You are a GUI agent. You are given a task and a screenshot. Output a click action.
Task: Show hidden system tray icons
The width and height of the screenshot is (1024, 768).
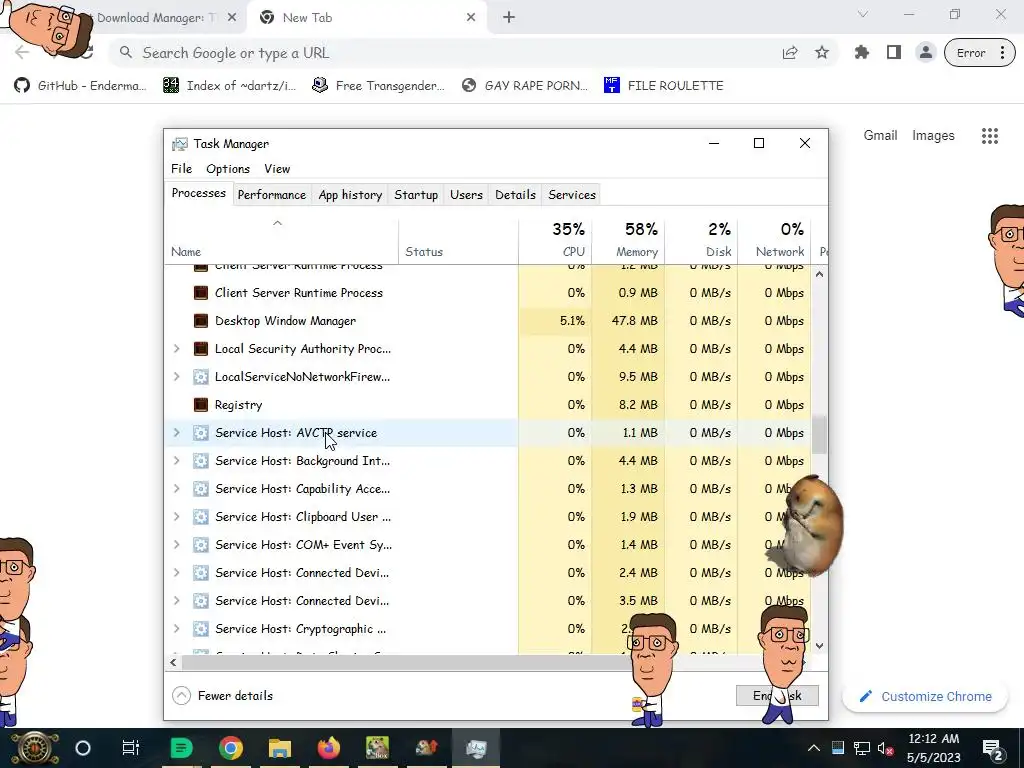click(814, 748)
